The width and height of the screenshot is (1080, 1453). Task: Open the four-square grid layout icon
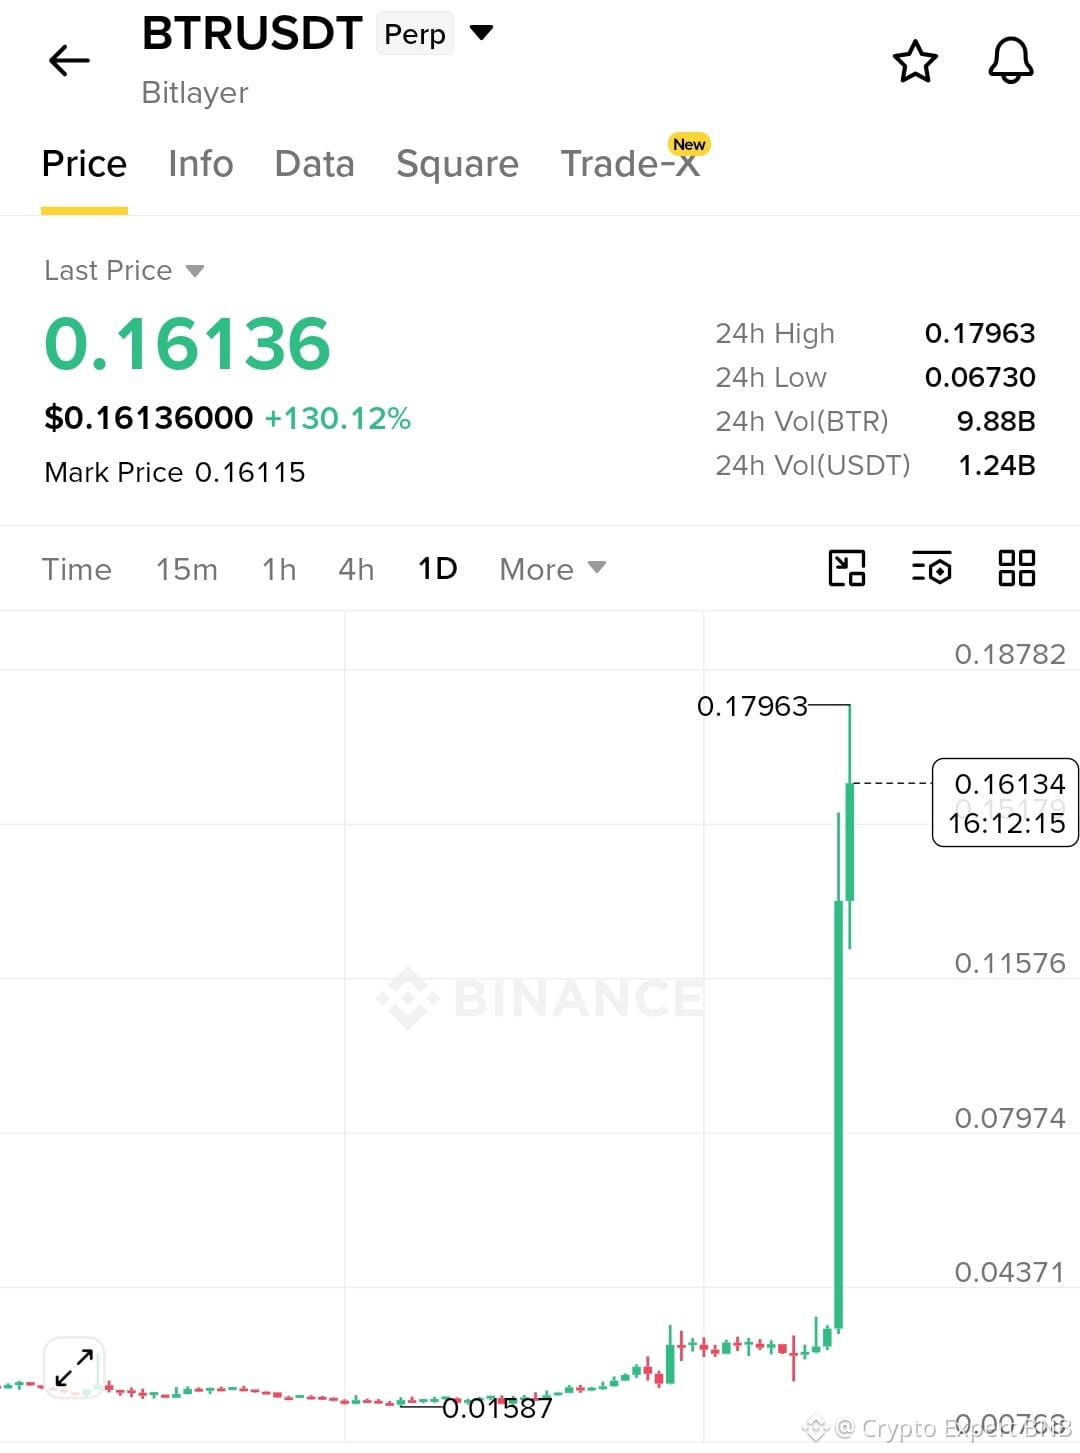[x=1016, y=568]
